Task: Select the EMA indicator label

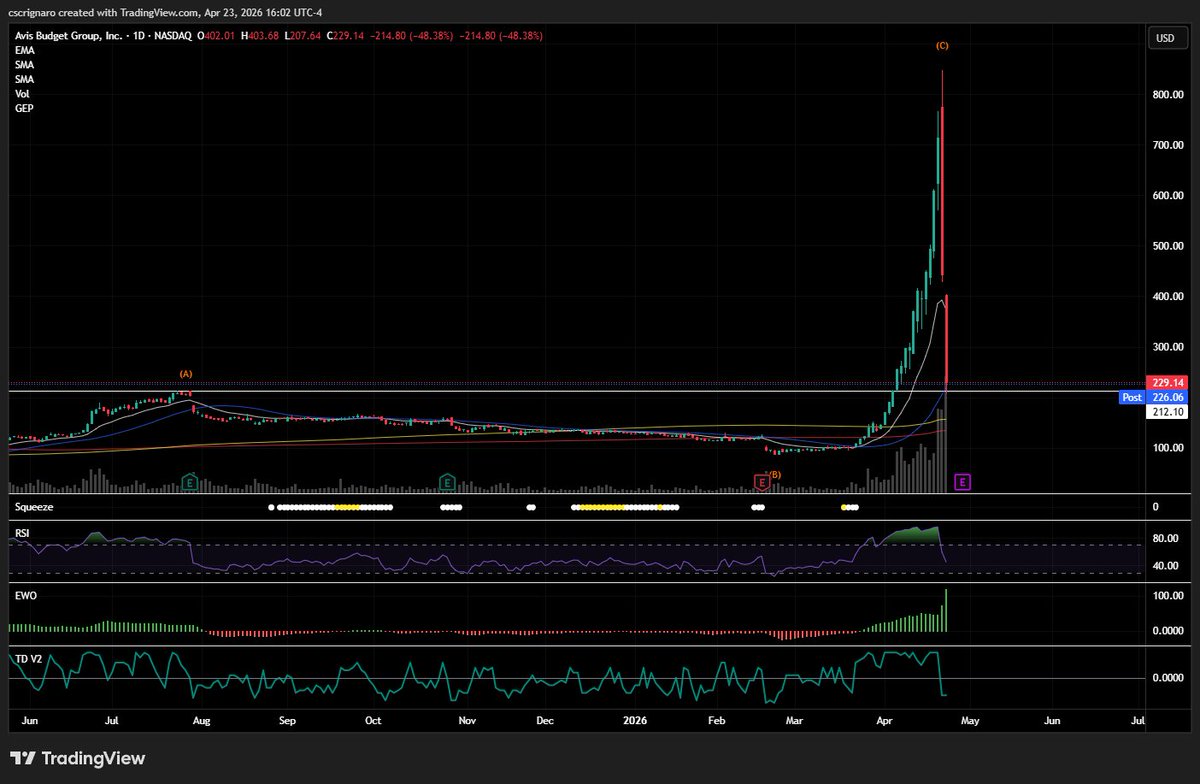Action: coord(23,48)
